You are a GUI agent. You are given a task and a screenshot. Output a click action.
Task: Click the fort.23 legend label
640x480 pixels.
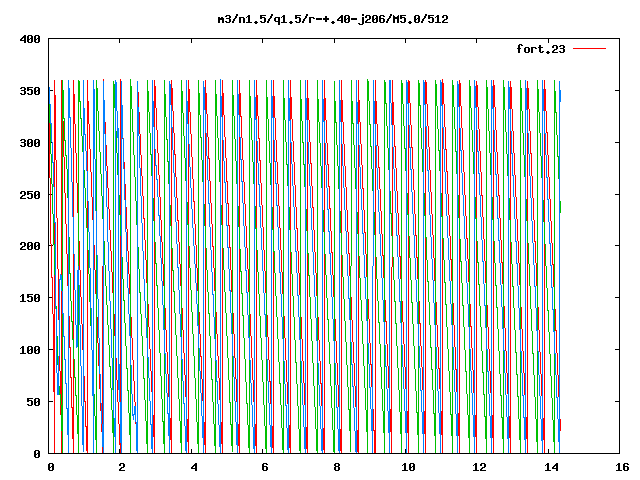[x=541, y=49]
